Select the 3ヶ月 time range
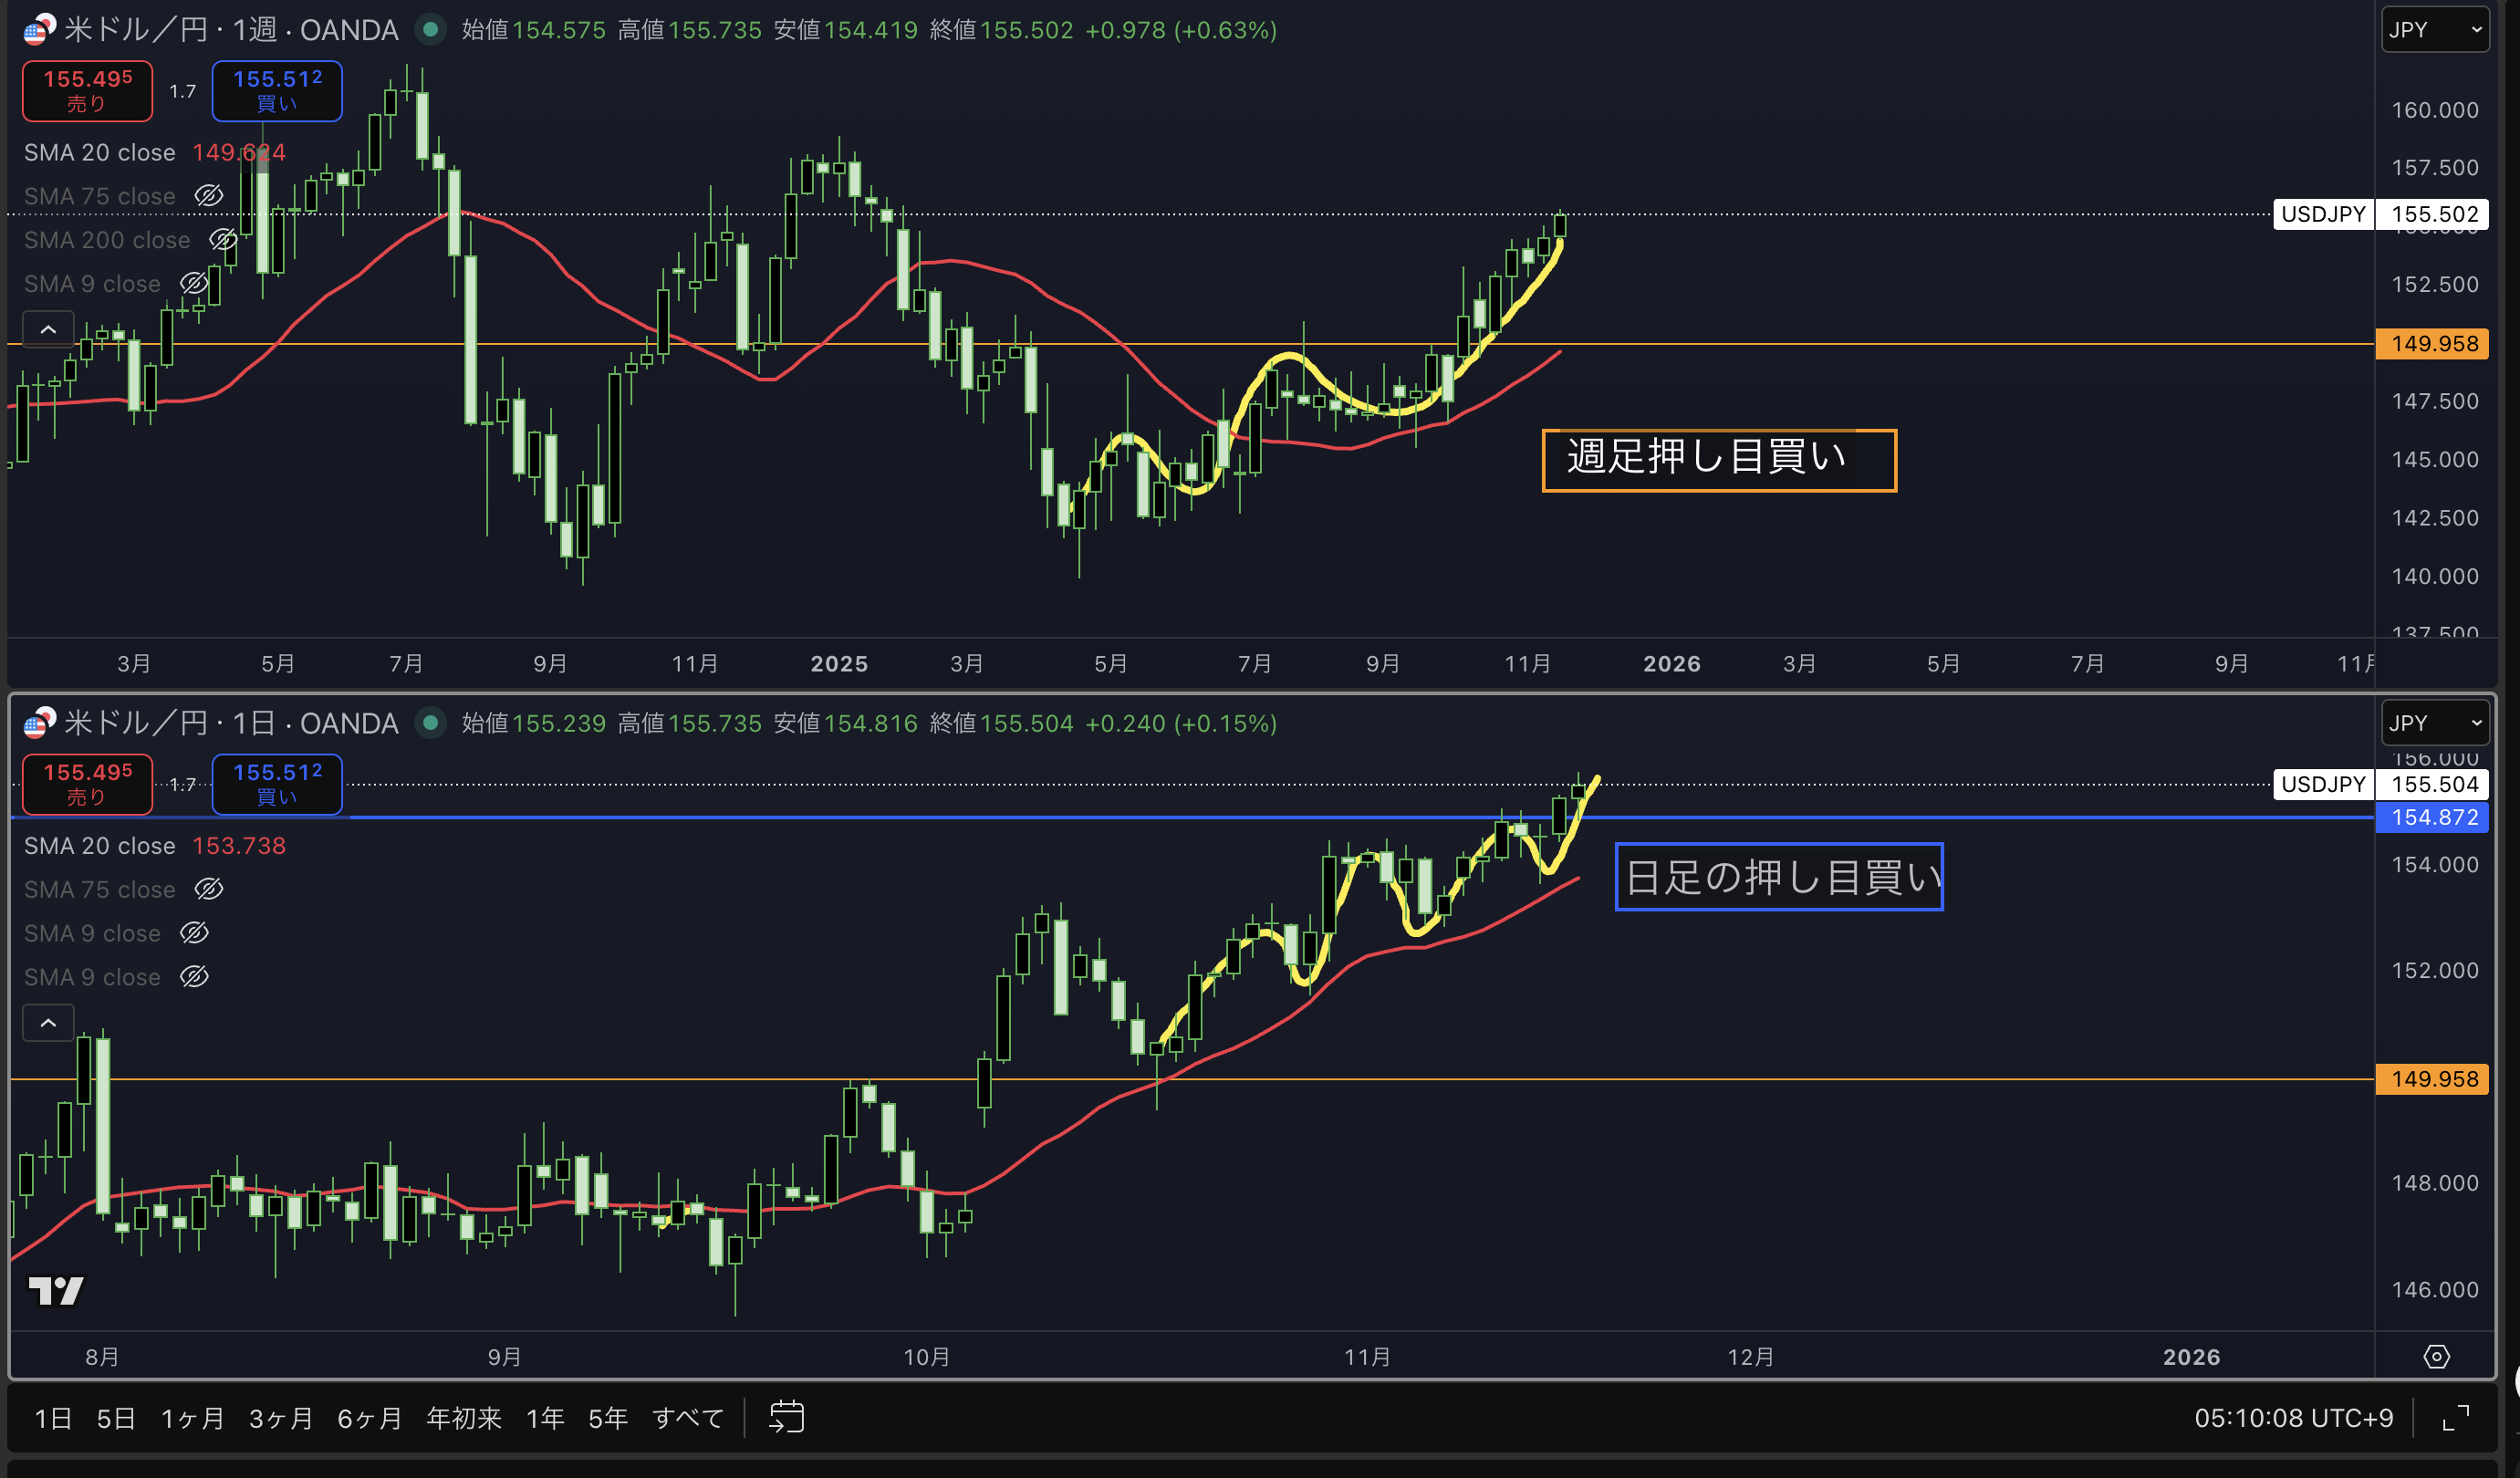The width and height of the screenshot is (2520, 1478). pyautogui.click(x=280, y=1418)
